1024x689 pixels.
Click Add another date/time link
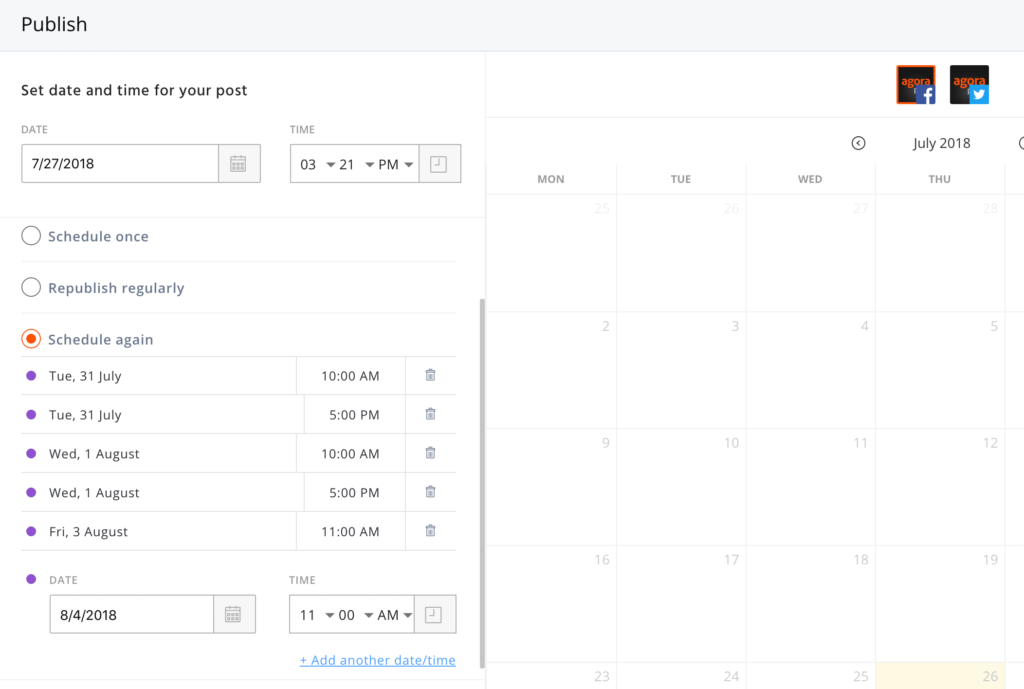click(377, 660)
